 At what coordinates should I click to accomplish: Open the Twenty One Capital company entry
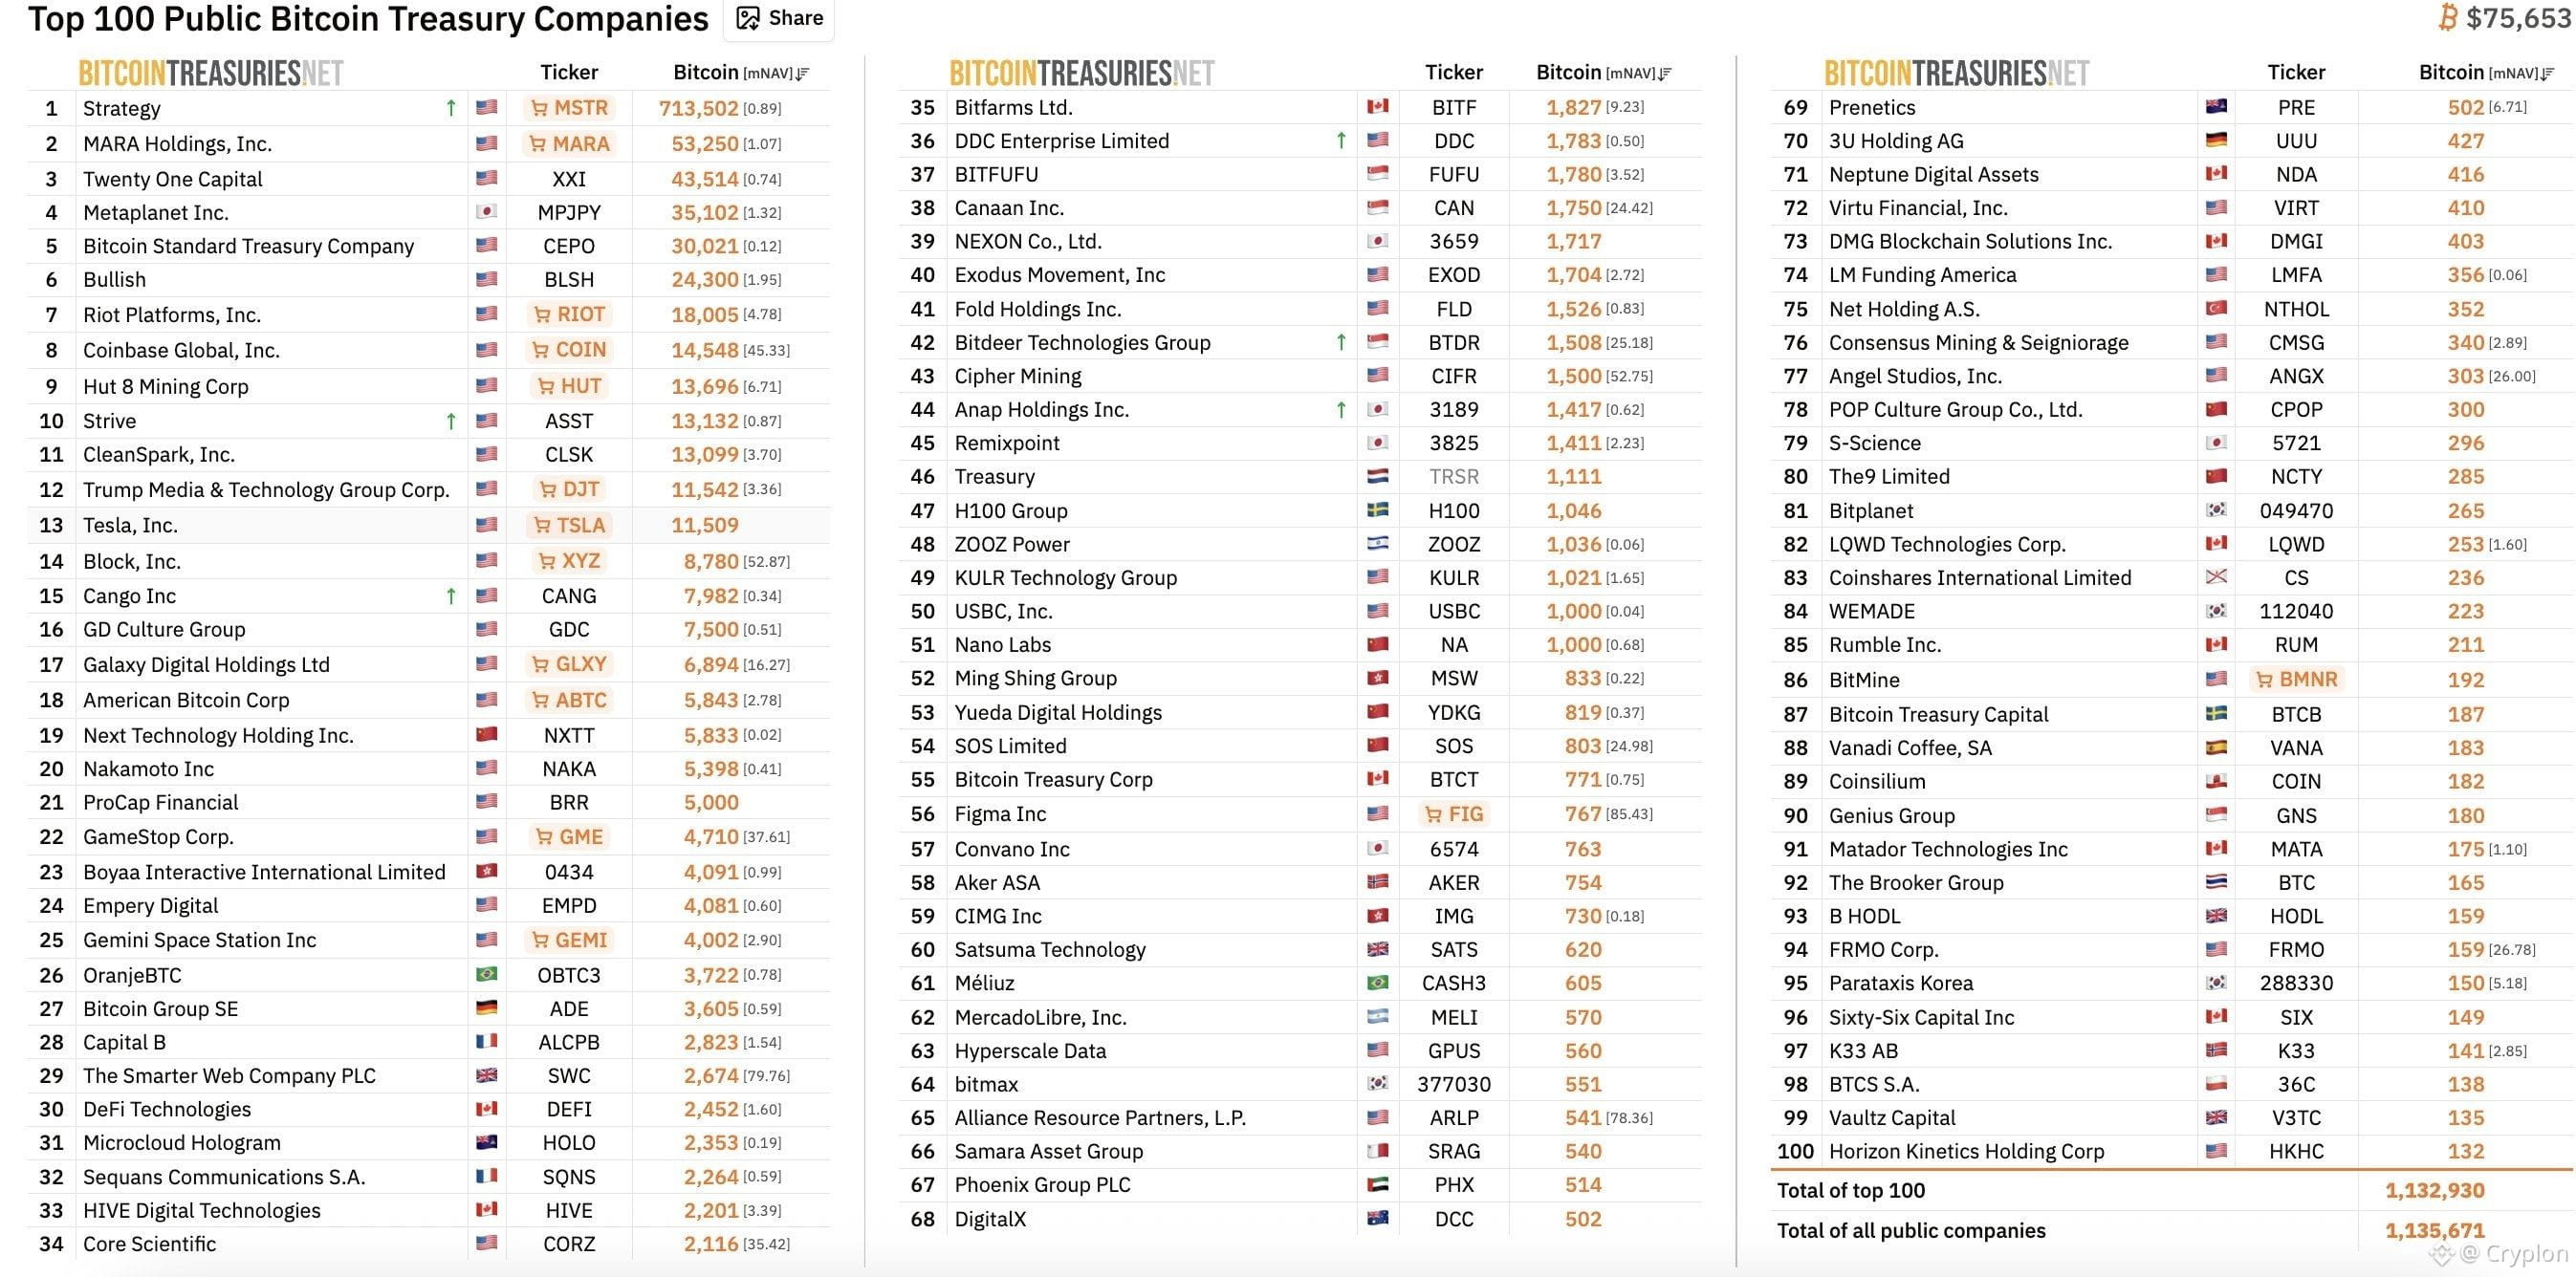point(173,179)
